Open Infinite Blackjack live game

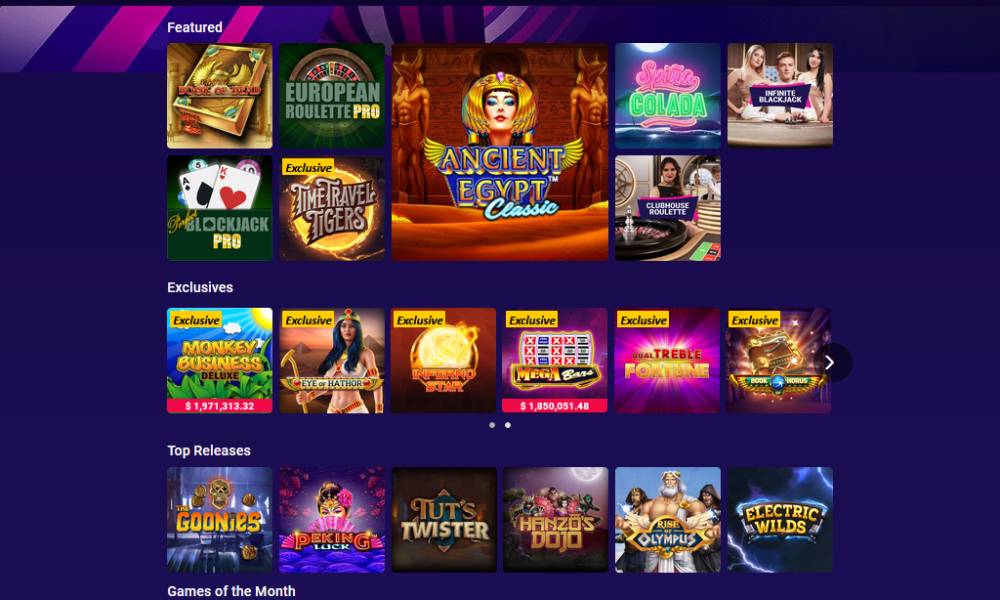coord(780,96)
